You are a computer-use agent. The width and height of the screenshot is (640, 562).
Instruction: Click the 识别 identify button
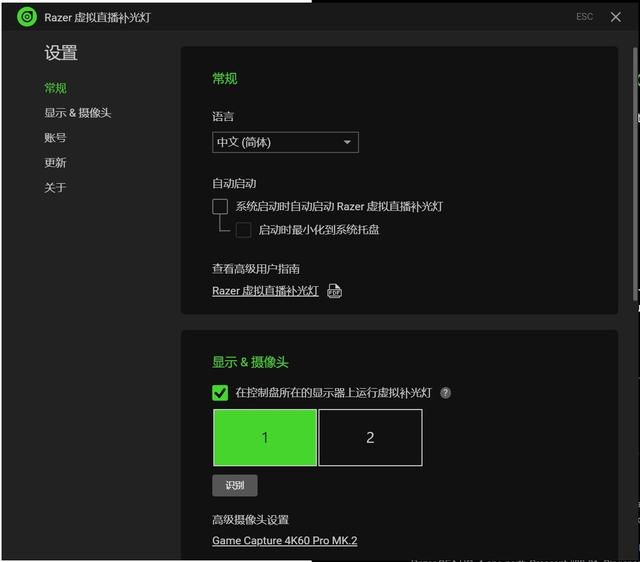235,485
